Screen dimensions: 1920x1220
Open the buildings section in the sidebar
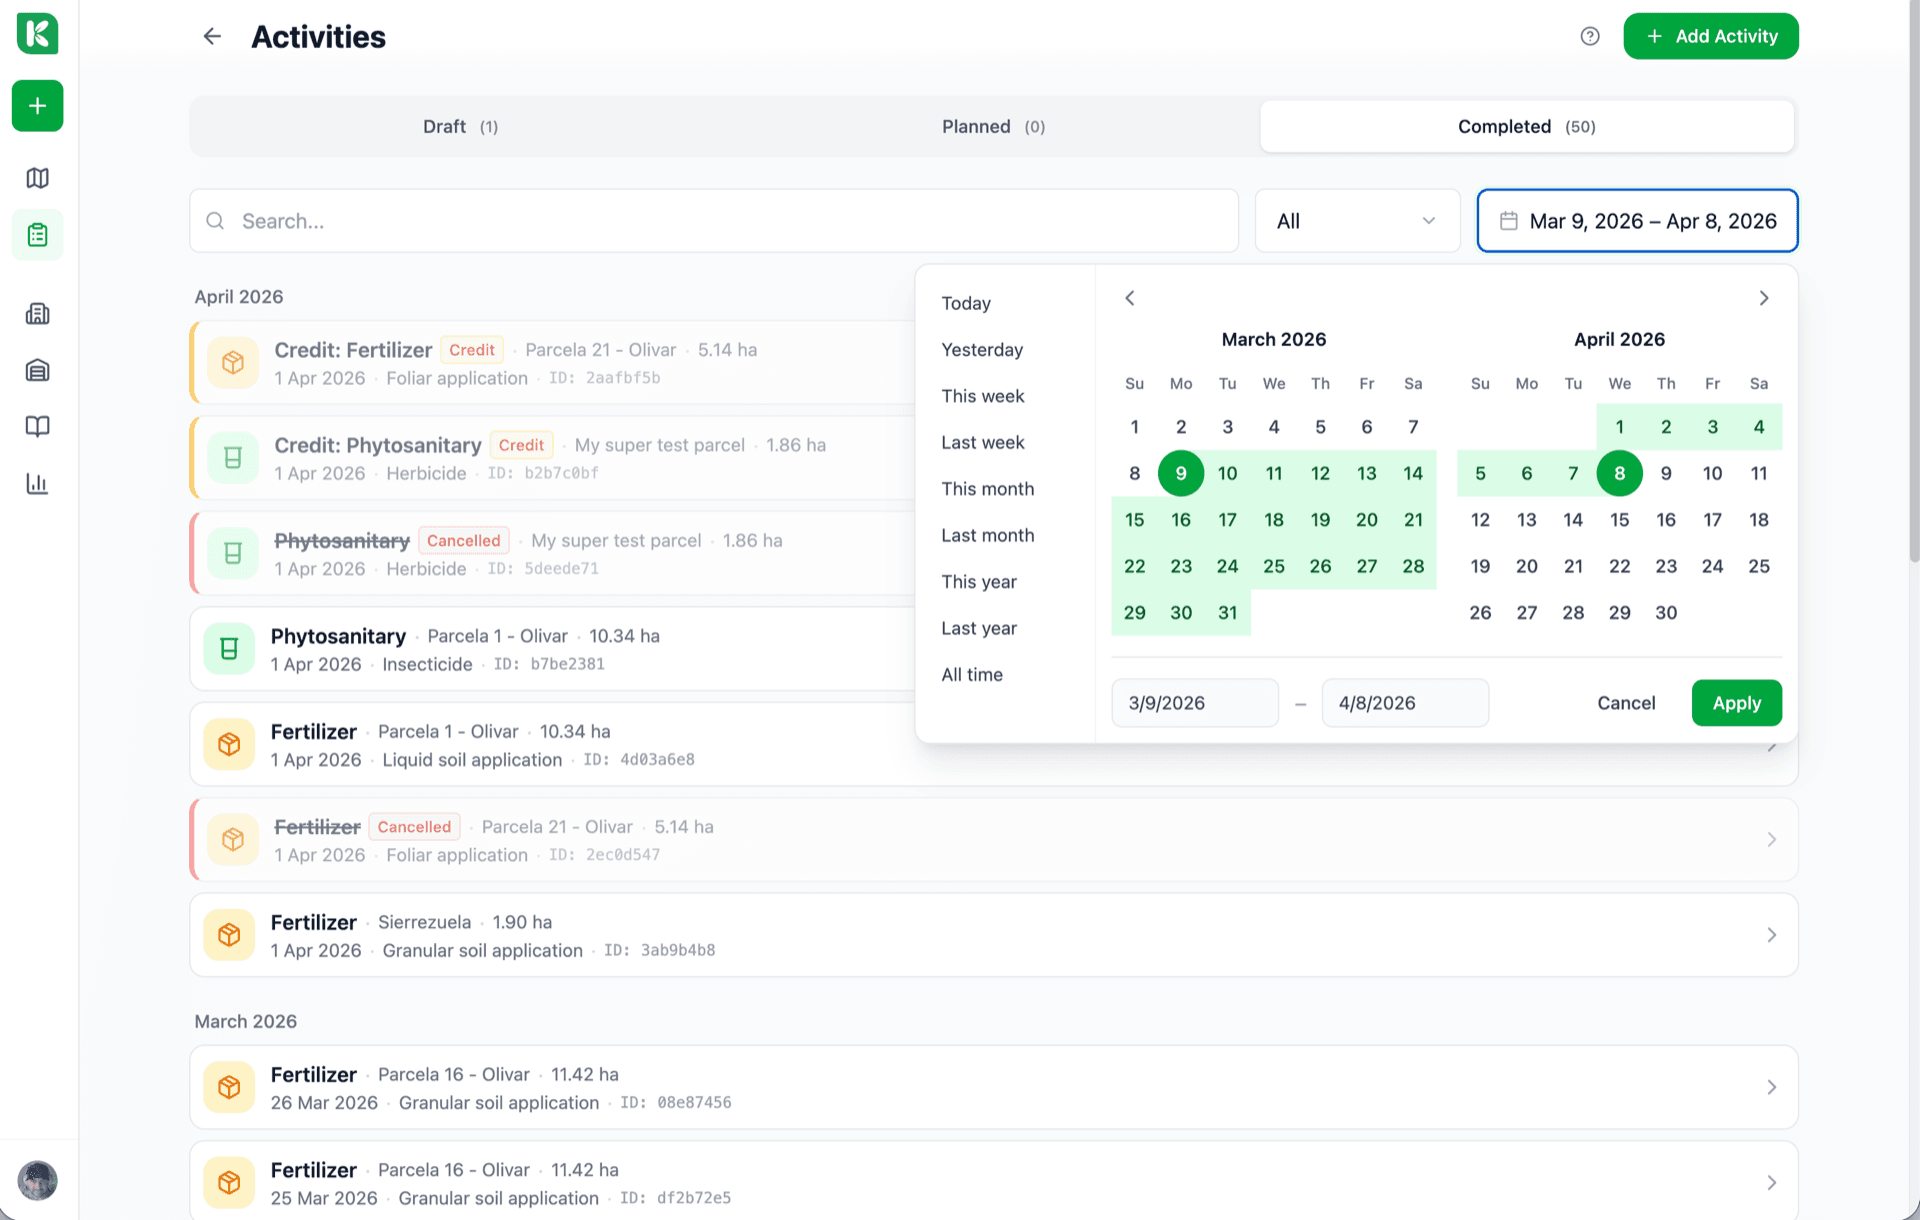click(x=37, y=313)
